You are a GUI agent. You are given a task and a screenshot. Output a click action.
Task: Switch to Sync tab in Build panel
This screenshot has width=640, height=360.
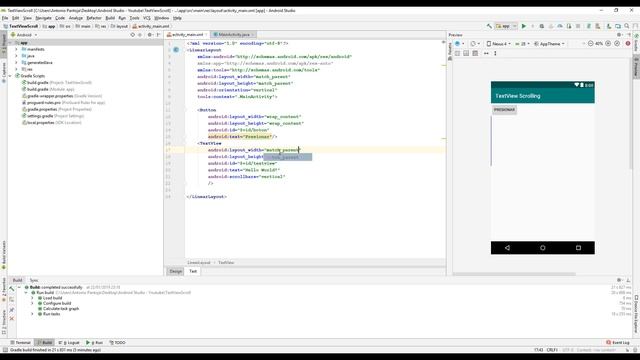(x=34, y=280)
